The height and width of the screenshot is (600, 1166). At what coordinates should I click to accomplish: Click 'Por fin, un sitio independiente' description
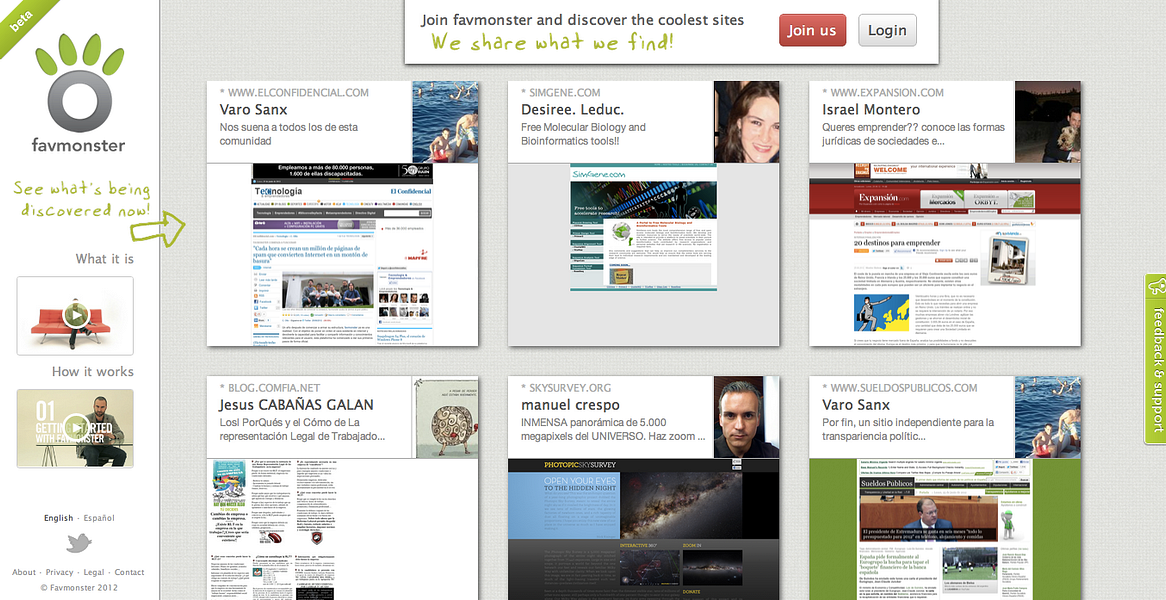pyautogui.click(x=908, y=429)
